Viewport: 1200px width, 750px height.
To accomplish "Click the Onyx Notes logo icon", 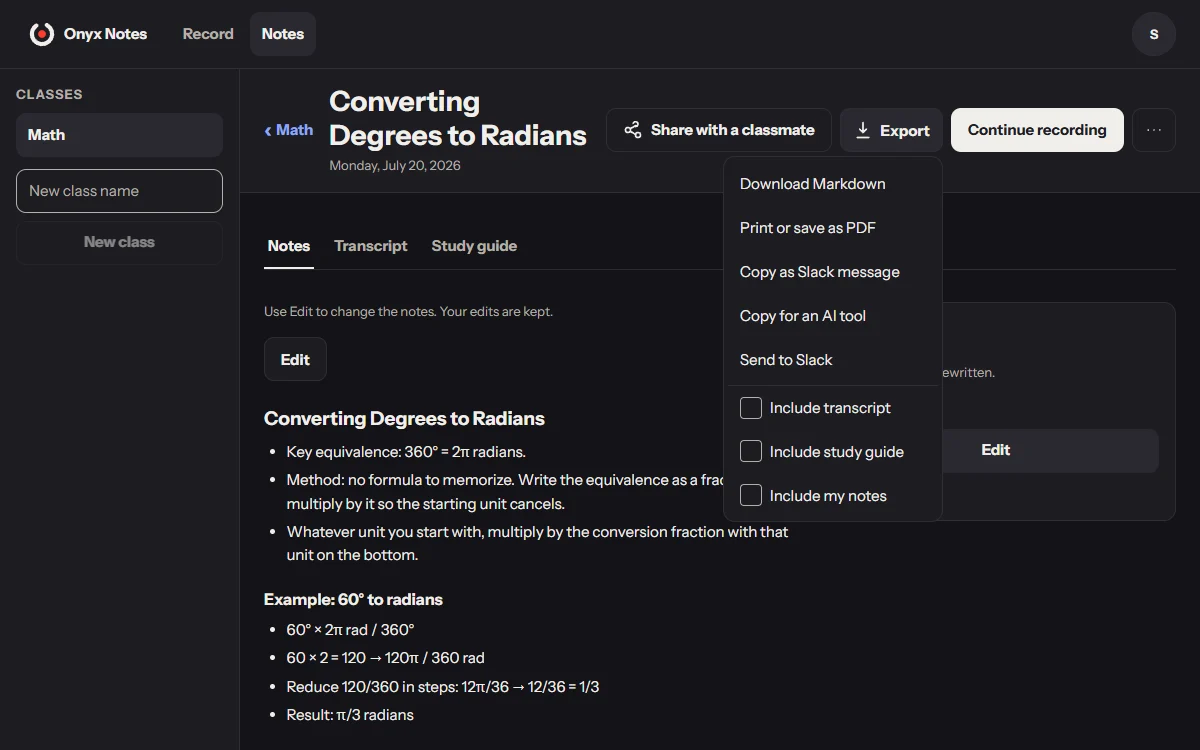I will 41,34.
